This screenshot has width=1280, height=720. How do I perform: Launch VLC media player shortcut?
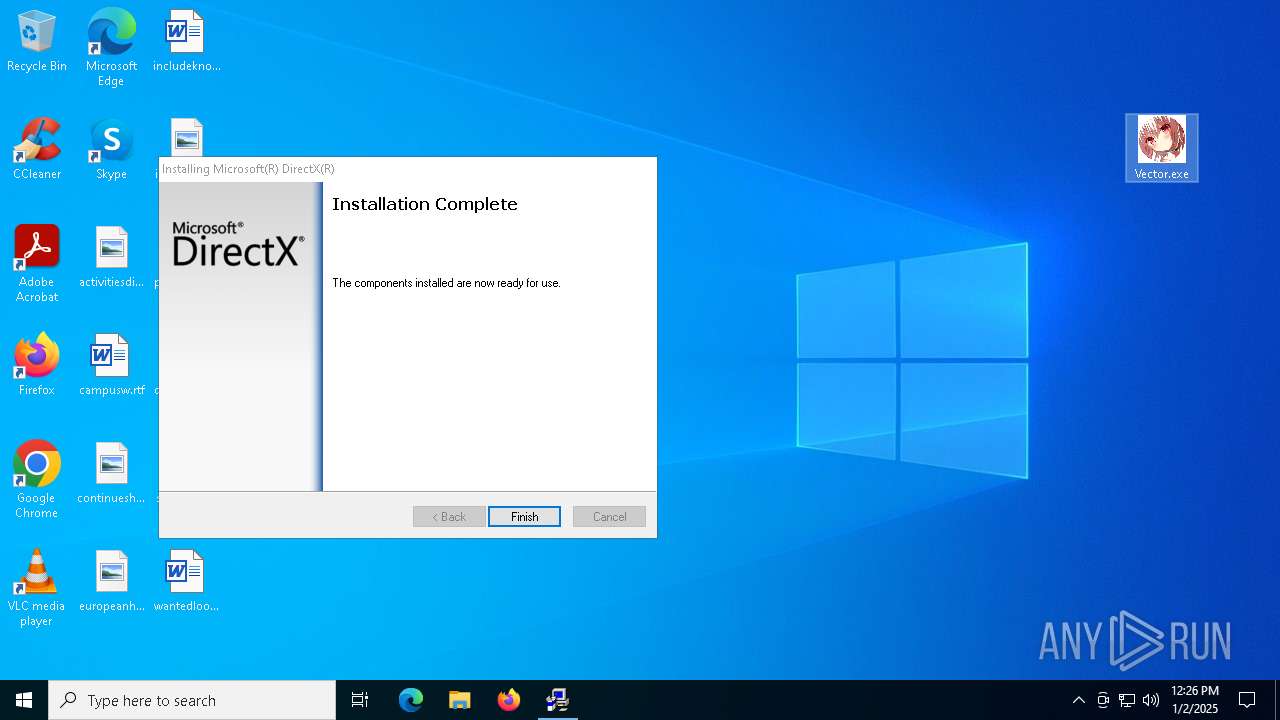(x=37, y=588)
